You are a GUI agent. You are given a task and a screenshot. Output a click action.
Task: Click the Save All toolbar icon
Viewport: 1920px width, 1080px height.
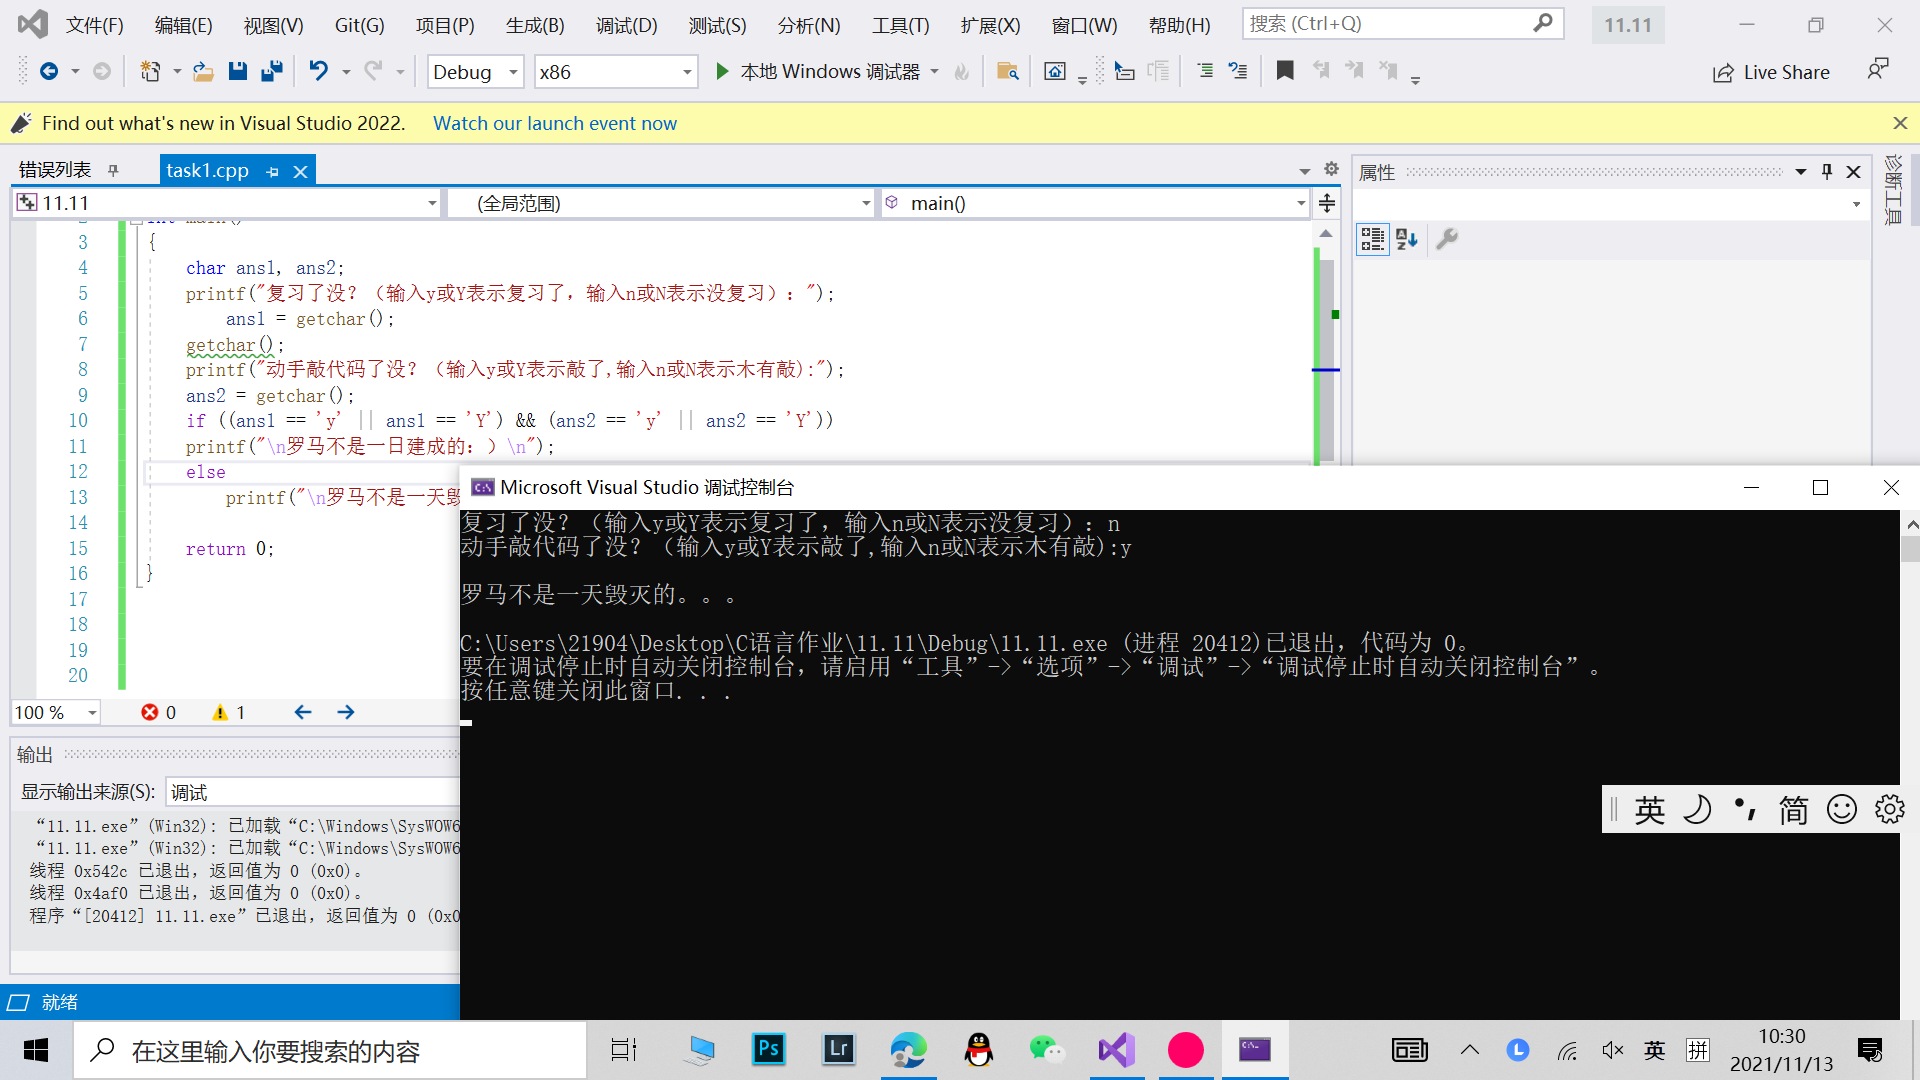pos(271,71)
